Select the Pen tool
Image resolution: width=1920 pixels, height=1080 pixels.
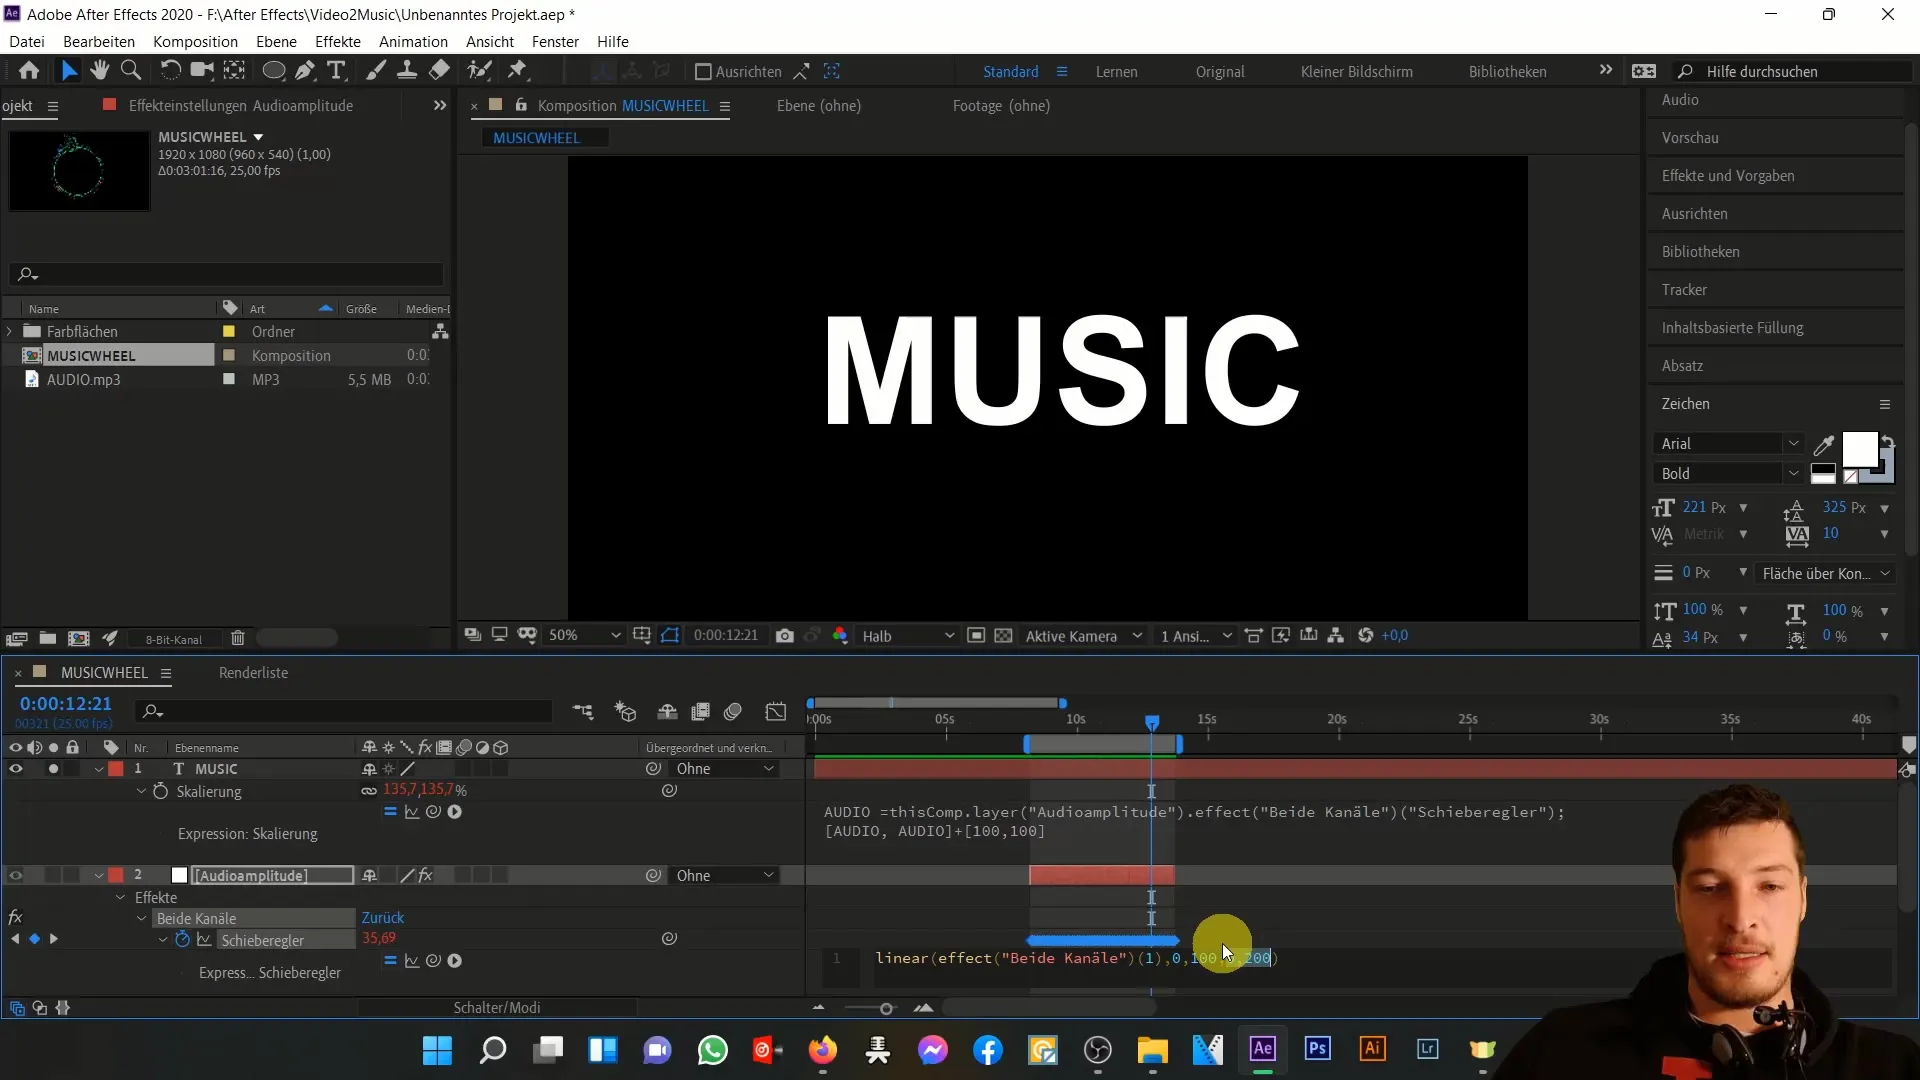tap(305, 71)
